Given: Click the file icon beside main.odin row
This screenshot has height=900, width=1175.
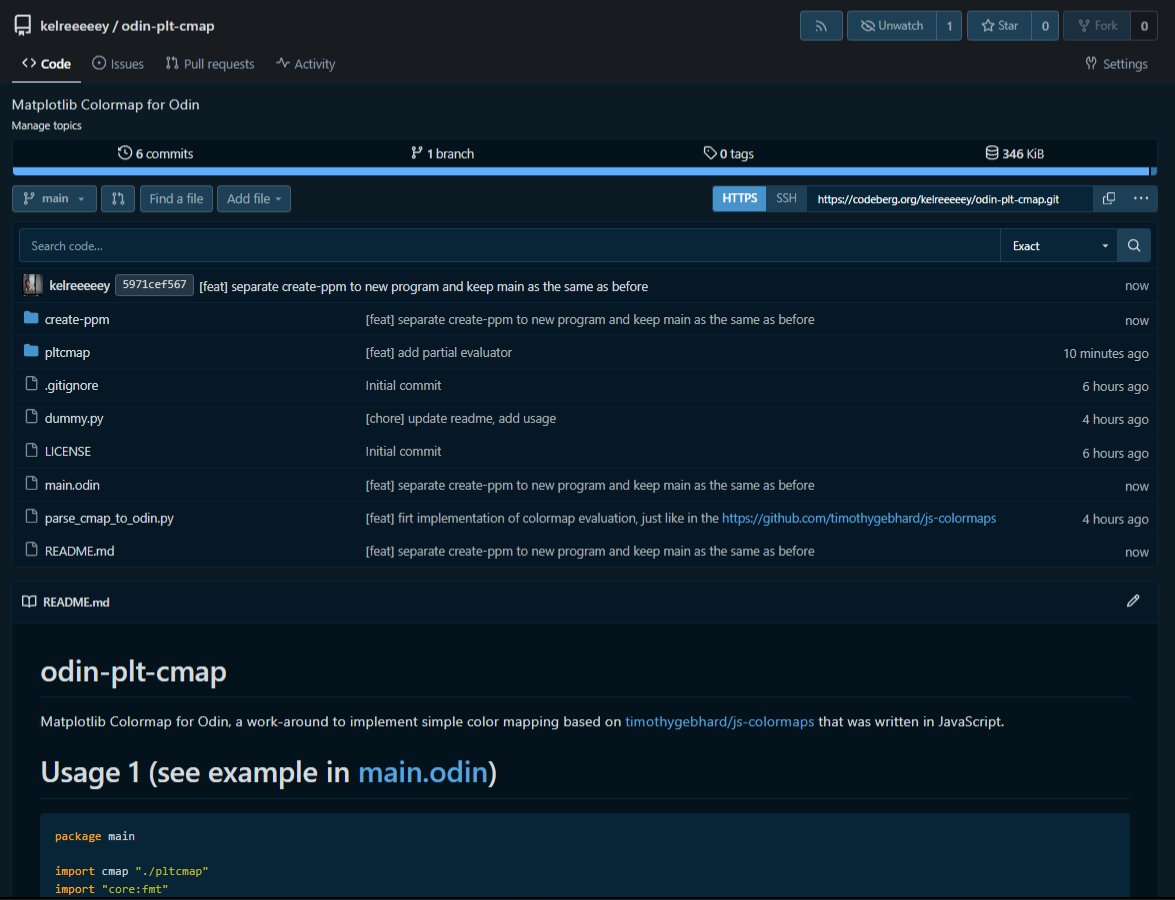Looking at the screenshot, I should (31, 483).
